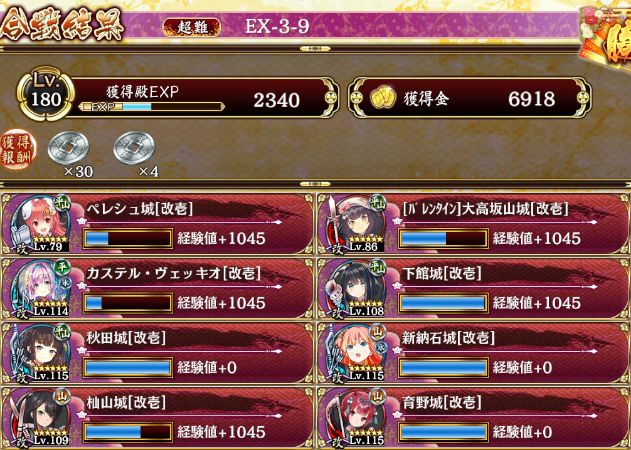This screenshot has width=631, height=450.
Task: Click the 合戦結果 title banner
Action: (x=61, y=24)
